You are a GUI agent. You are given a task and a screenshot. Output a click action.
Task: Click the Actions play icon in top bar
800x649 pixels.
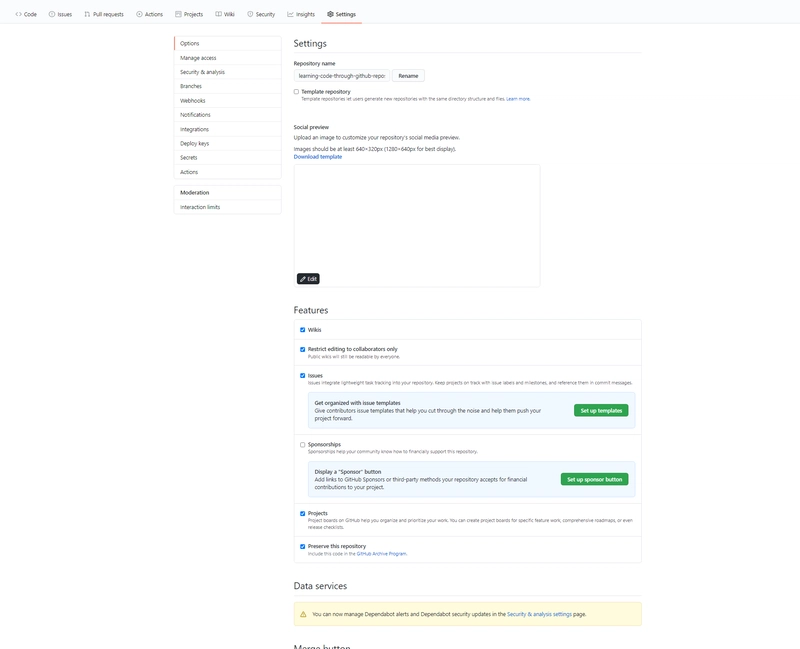139,14
